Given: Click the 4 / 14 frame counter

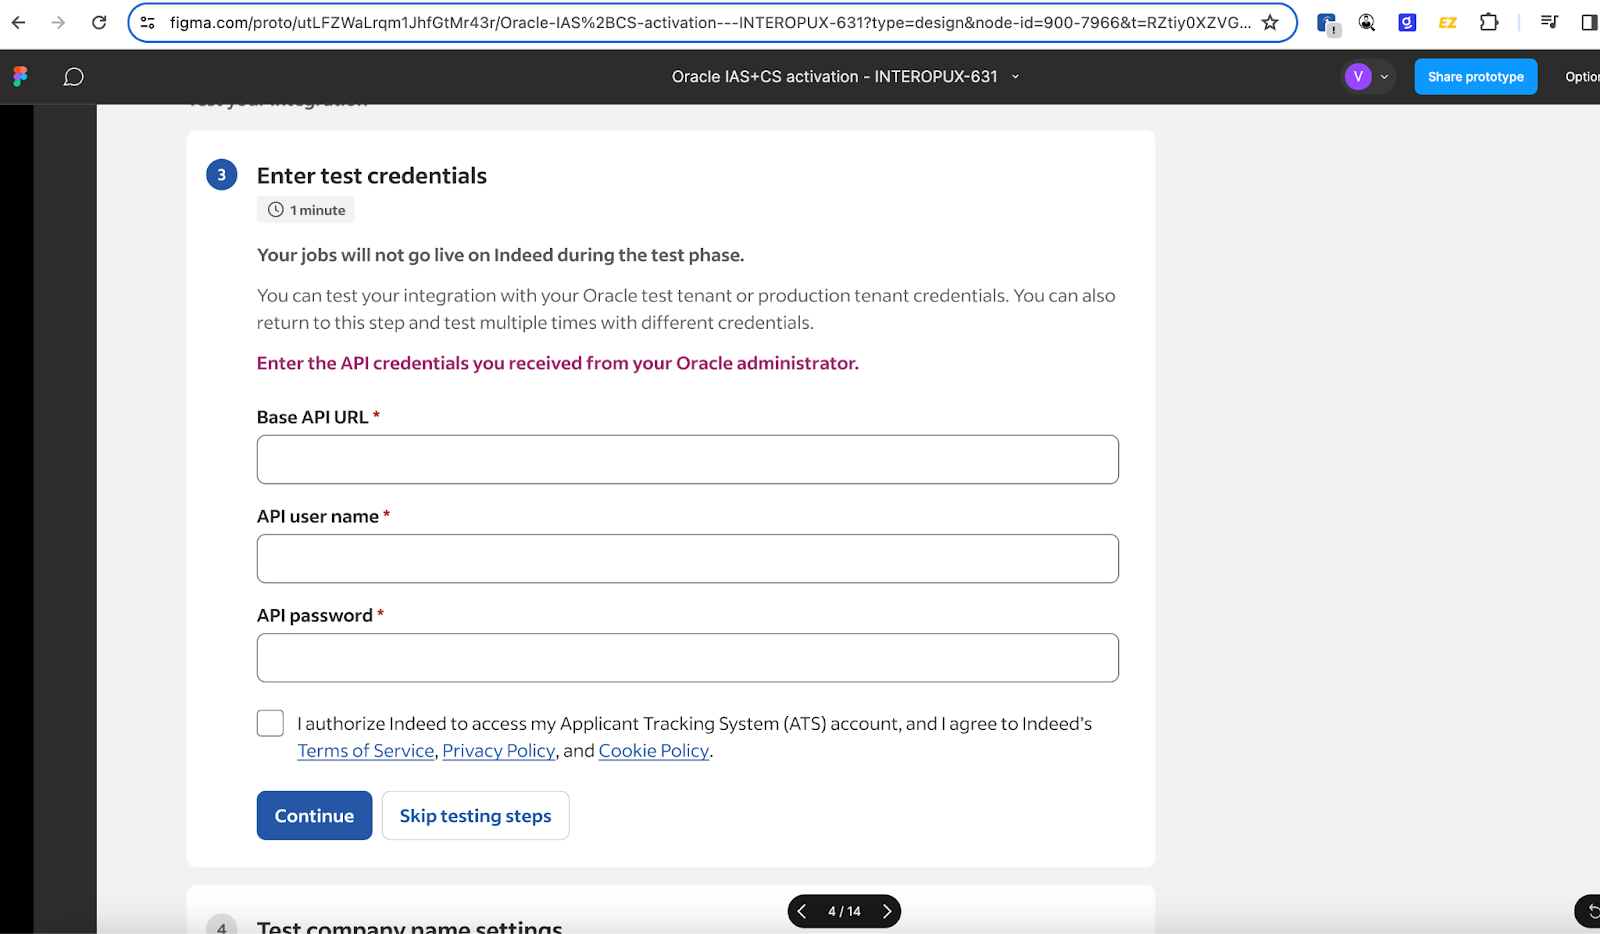Looking at the screenshot, I should (844, 911).
